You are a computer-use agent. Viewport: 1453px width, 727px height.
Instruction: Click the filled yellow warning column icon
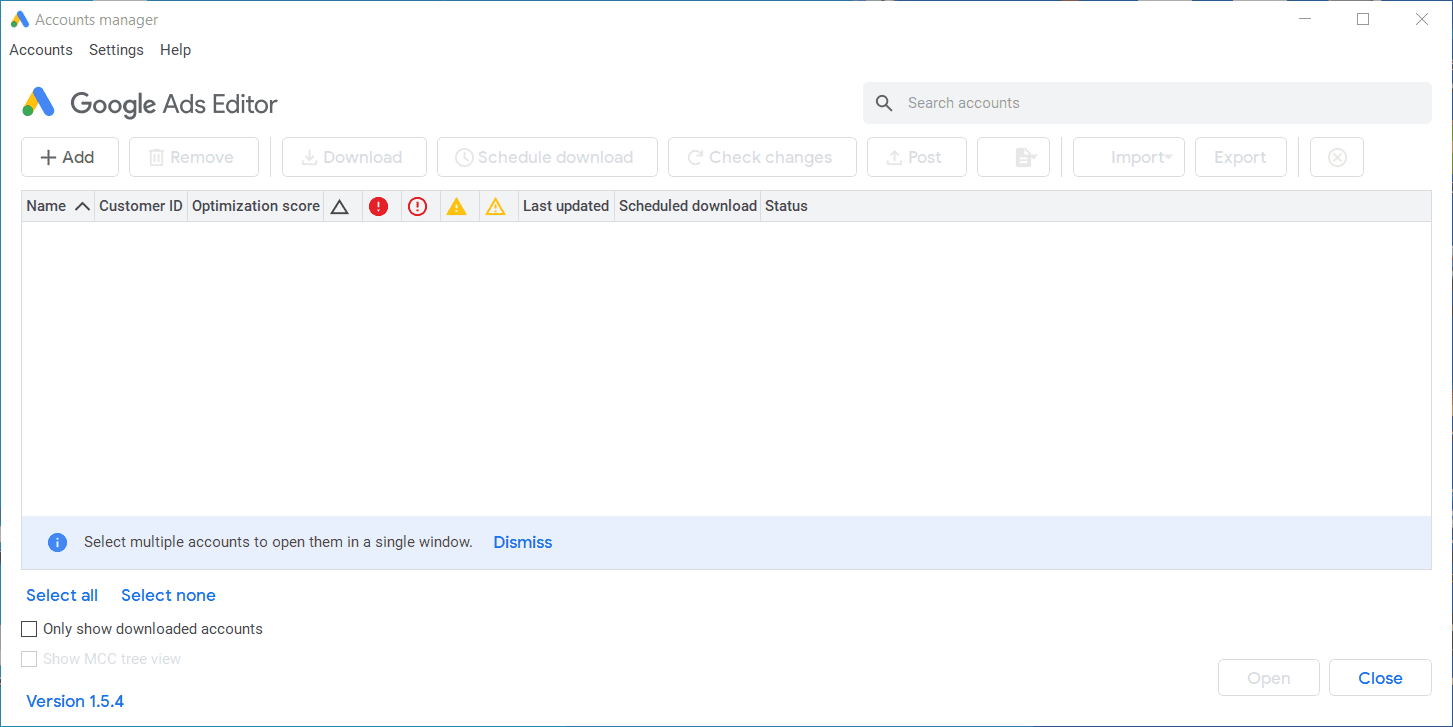pos(456,207)
